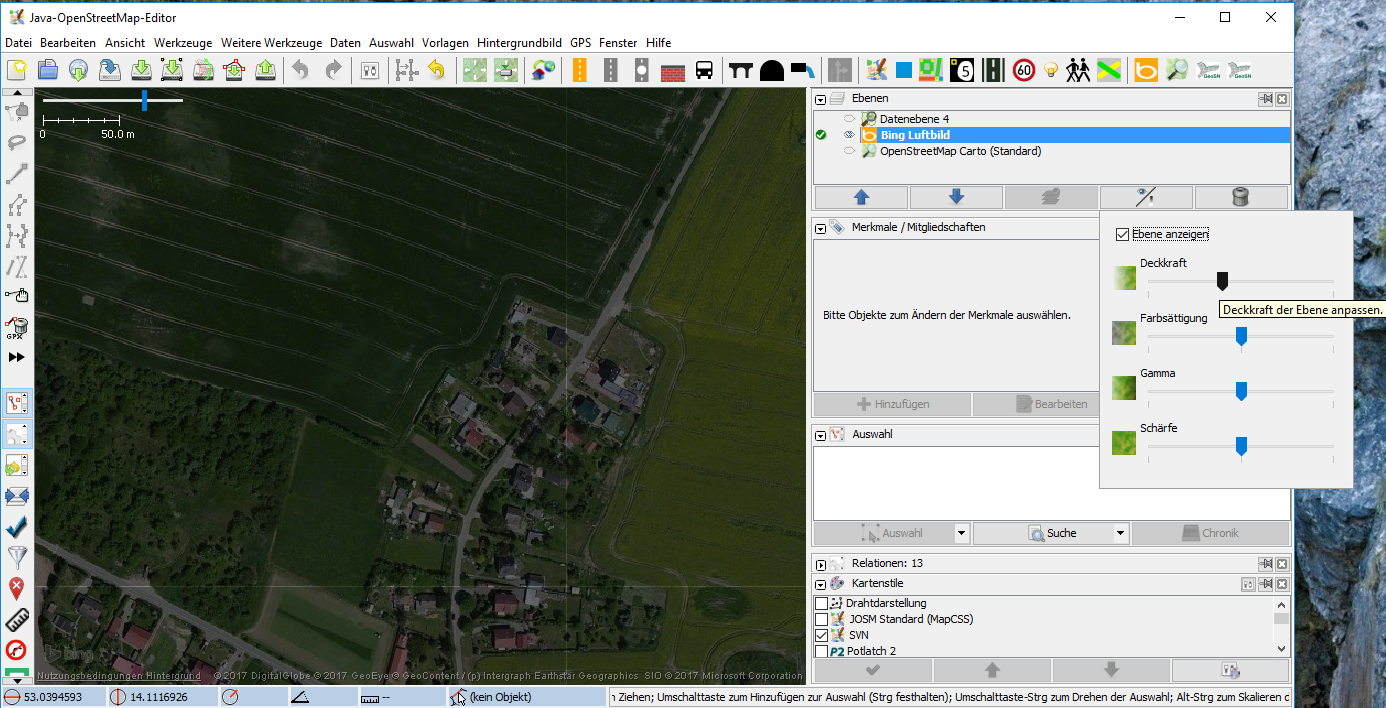Screen dimensions: 1386x708
Task: Click the delete layer trash icon
Action: coord(1240,197)
